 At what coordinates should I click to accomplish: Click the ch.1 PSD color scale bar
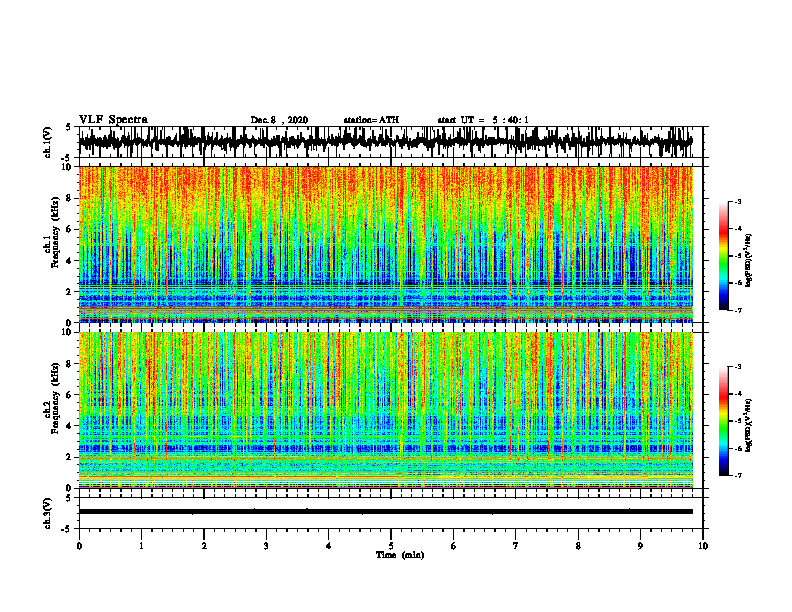pos(724,256)
